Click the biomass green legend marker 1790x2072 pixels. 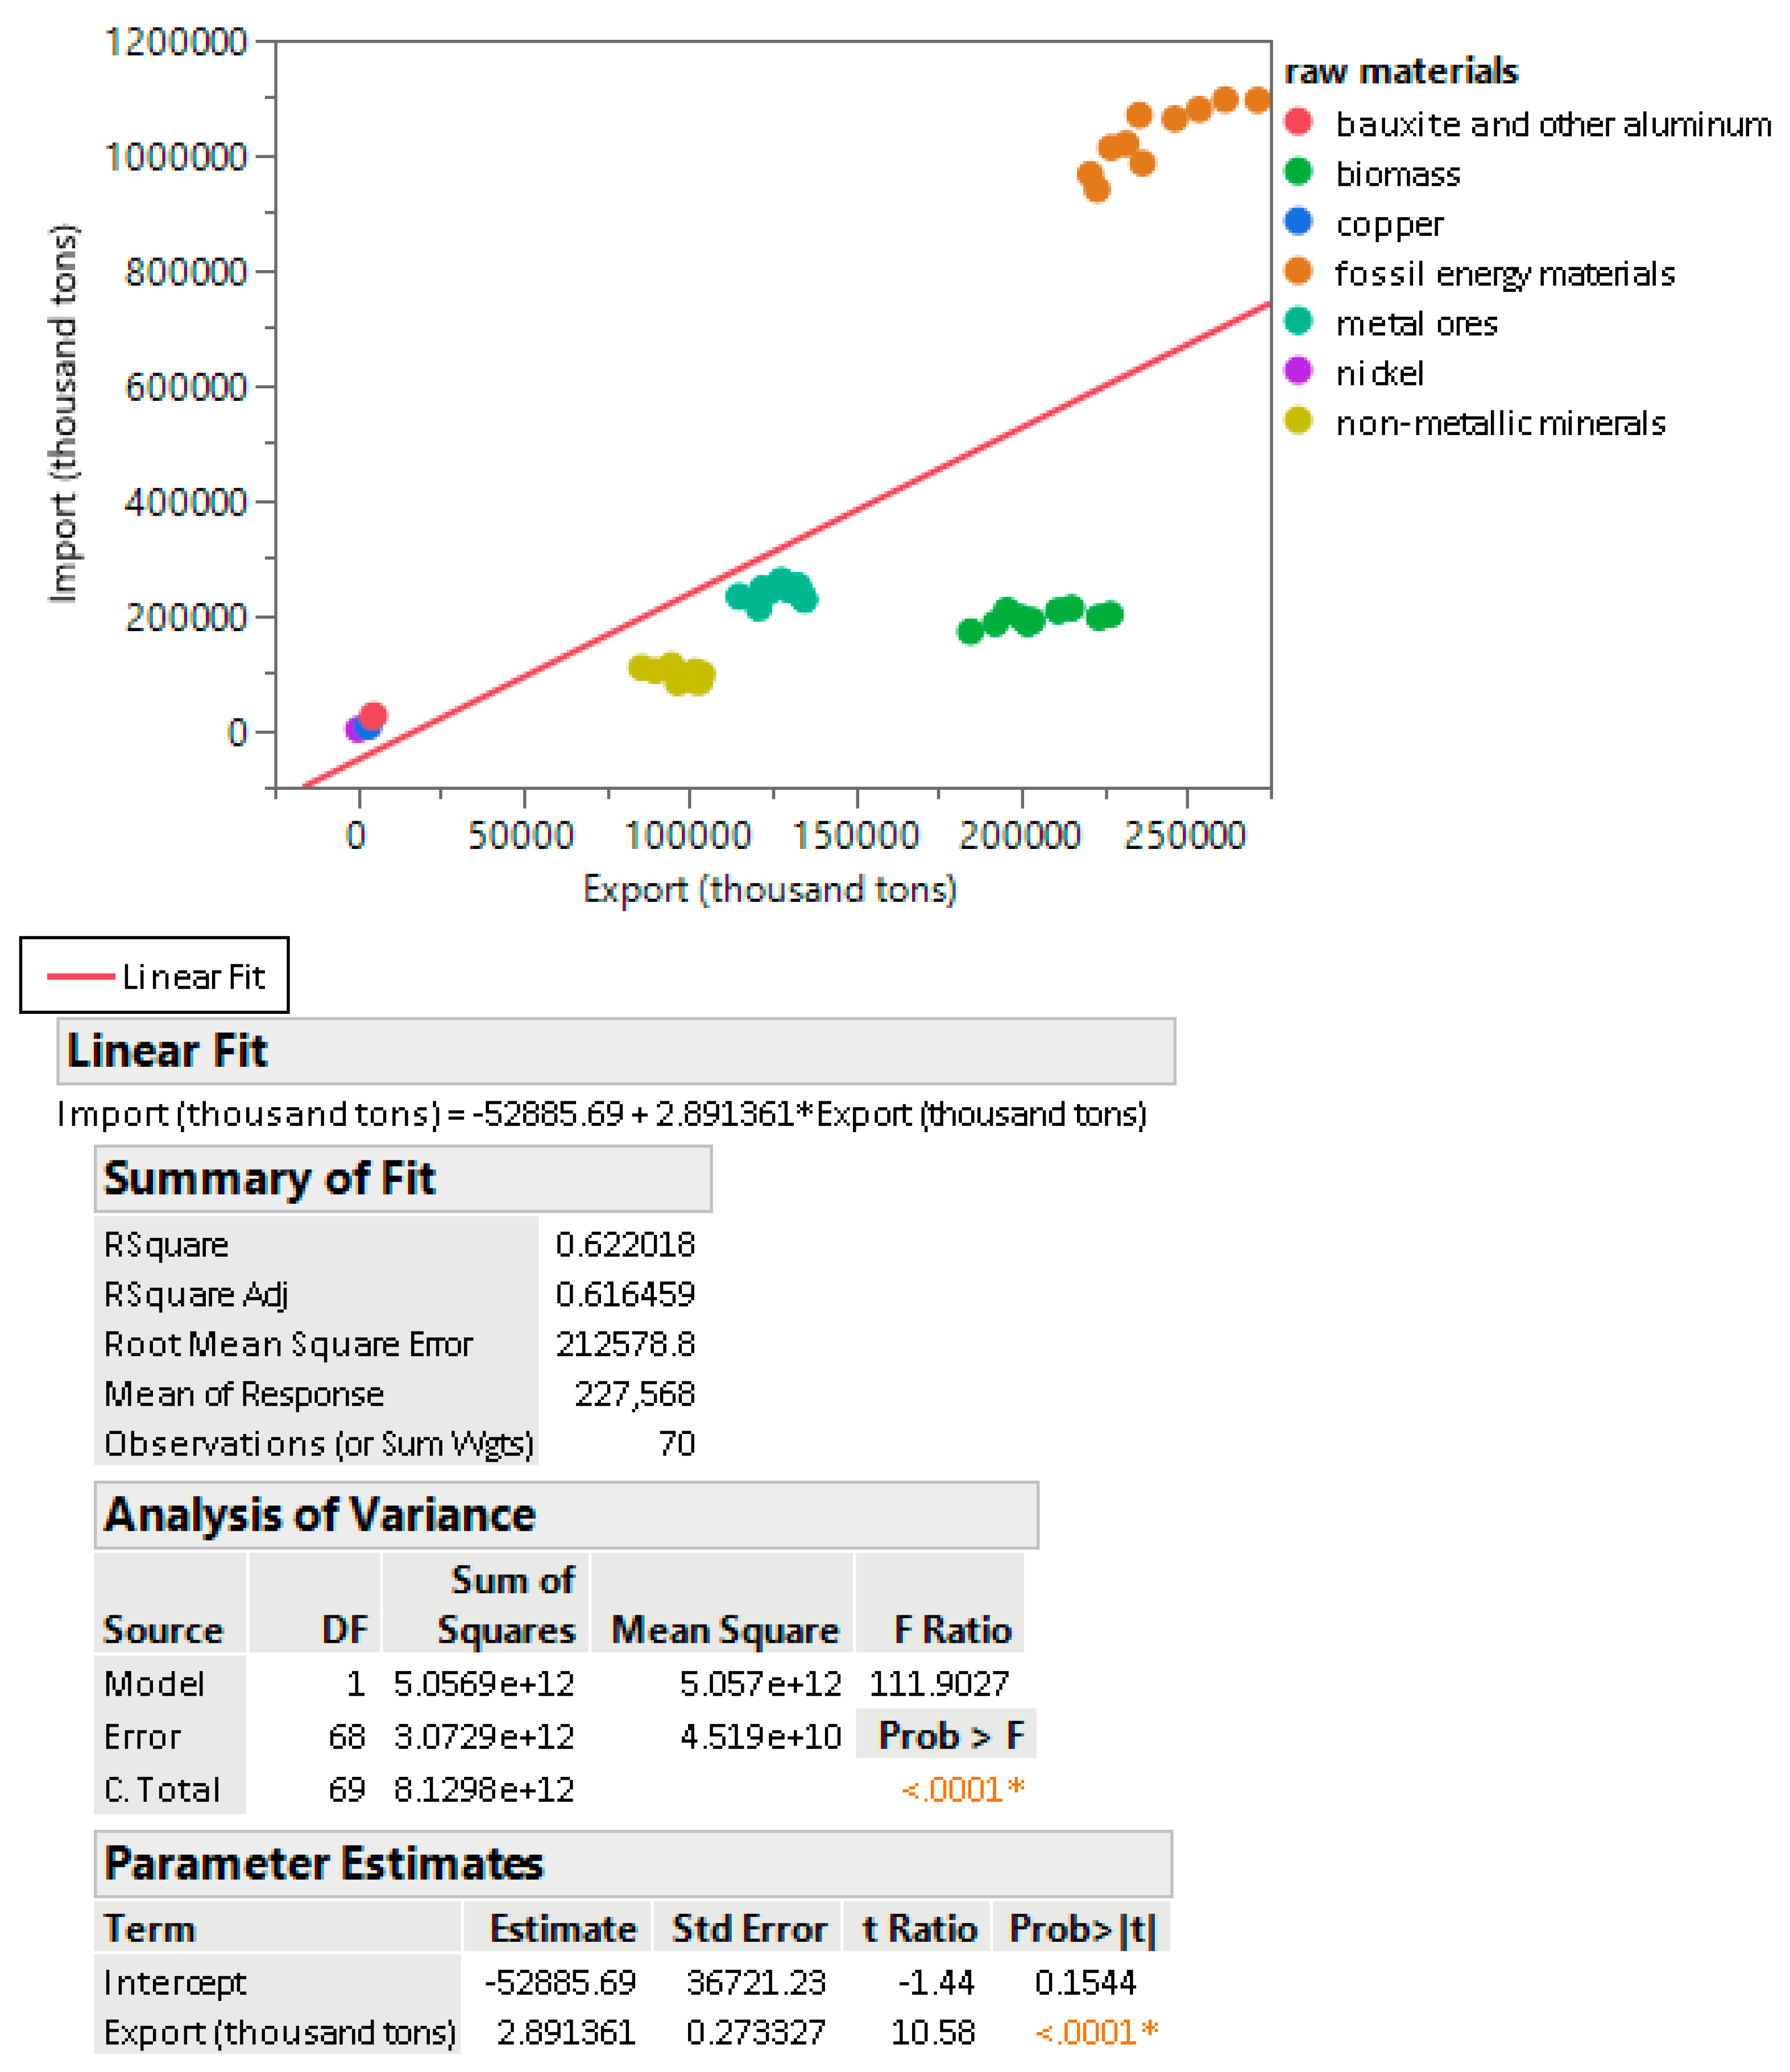[1297, 172]
